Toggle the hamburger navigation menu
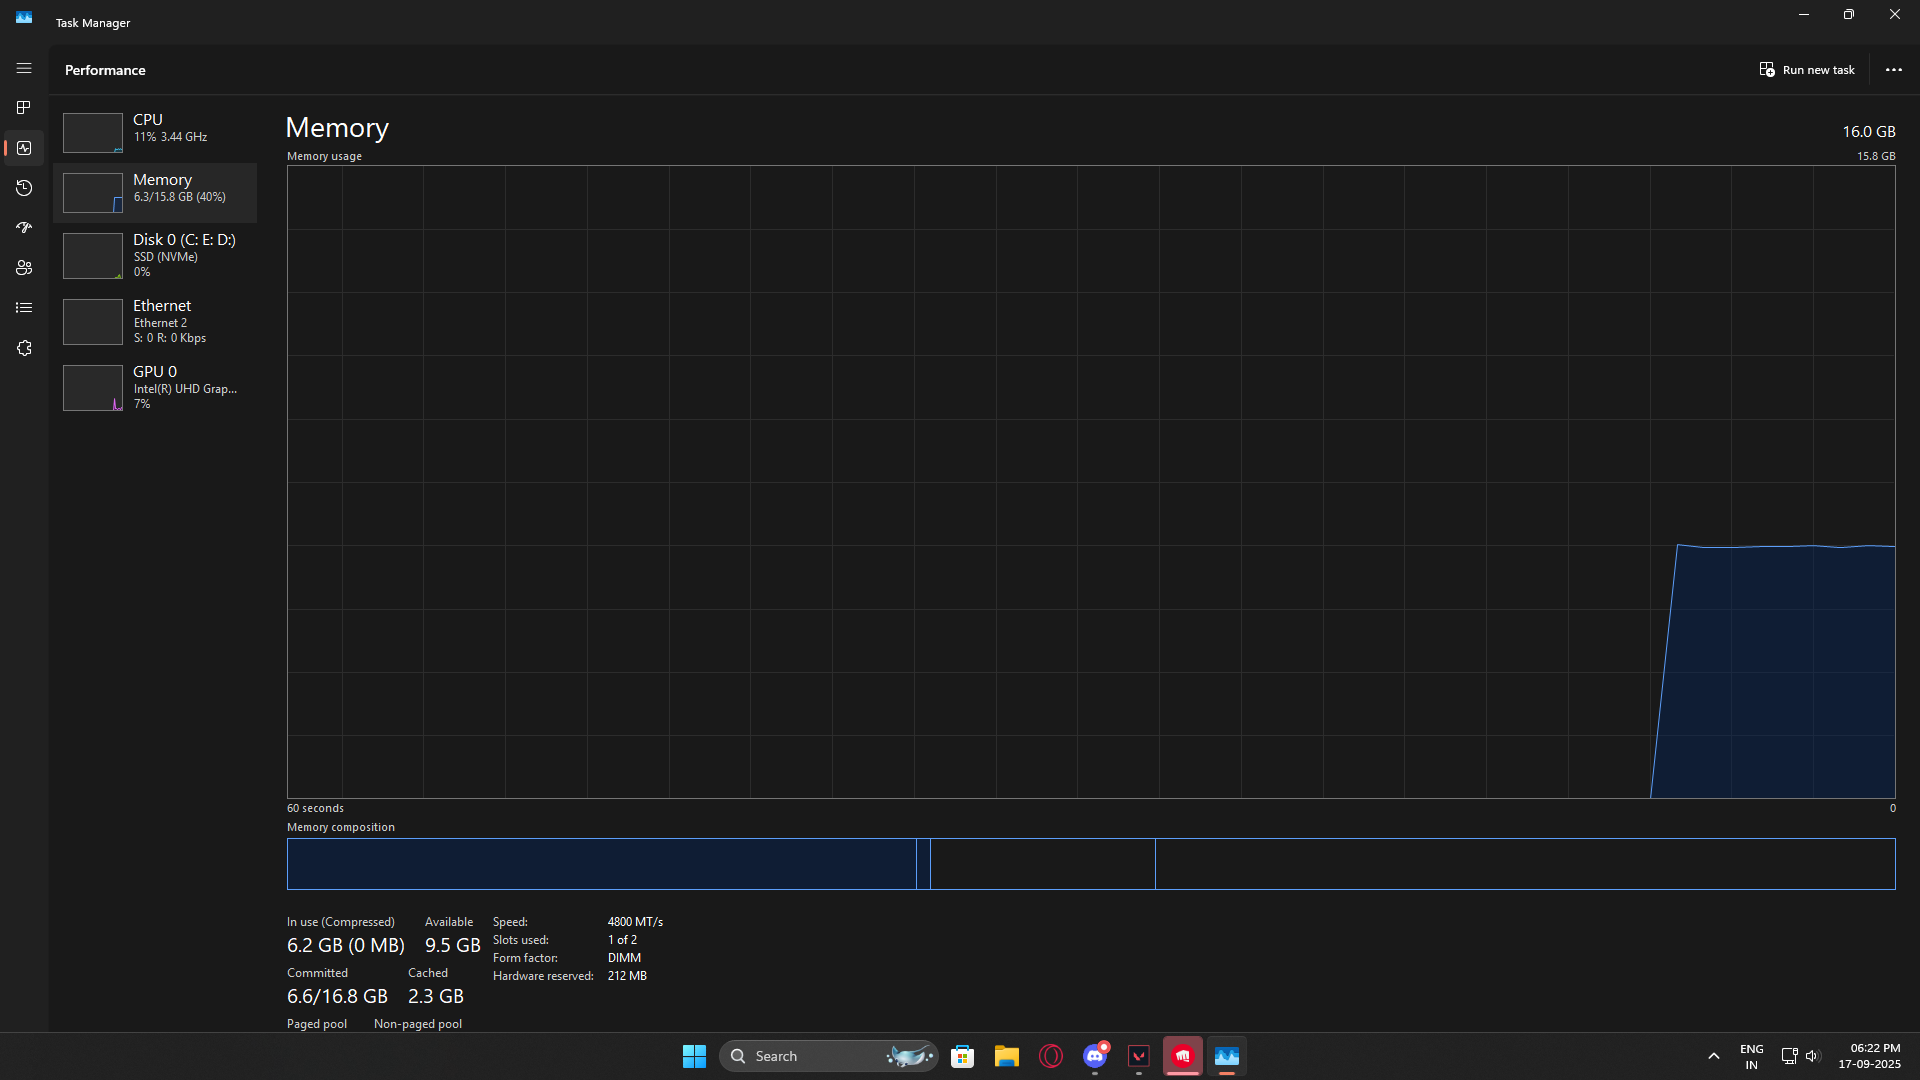The height and width of the screenshot is (1080, 1920). point(24,68)
